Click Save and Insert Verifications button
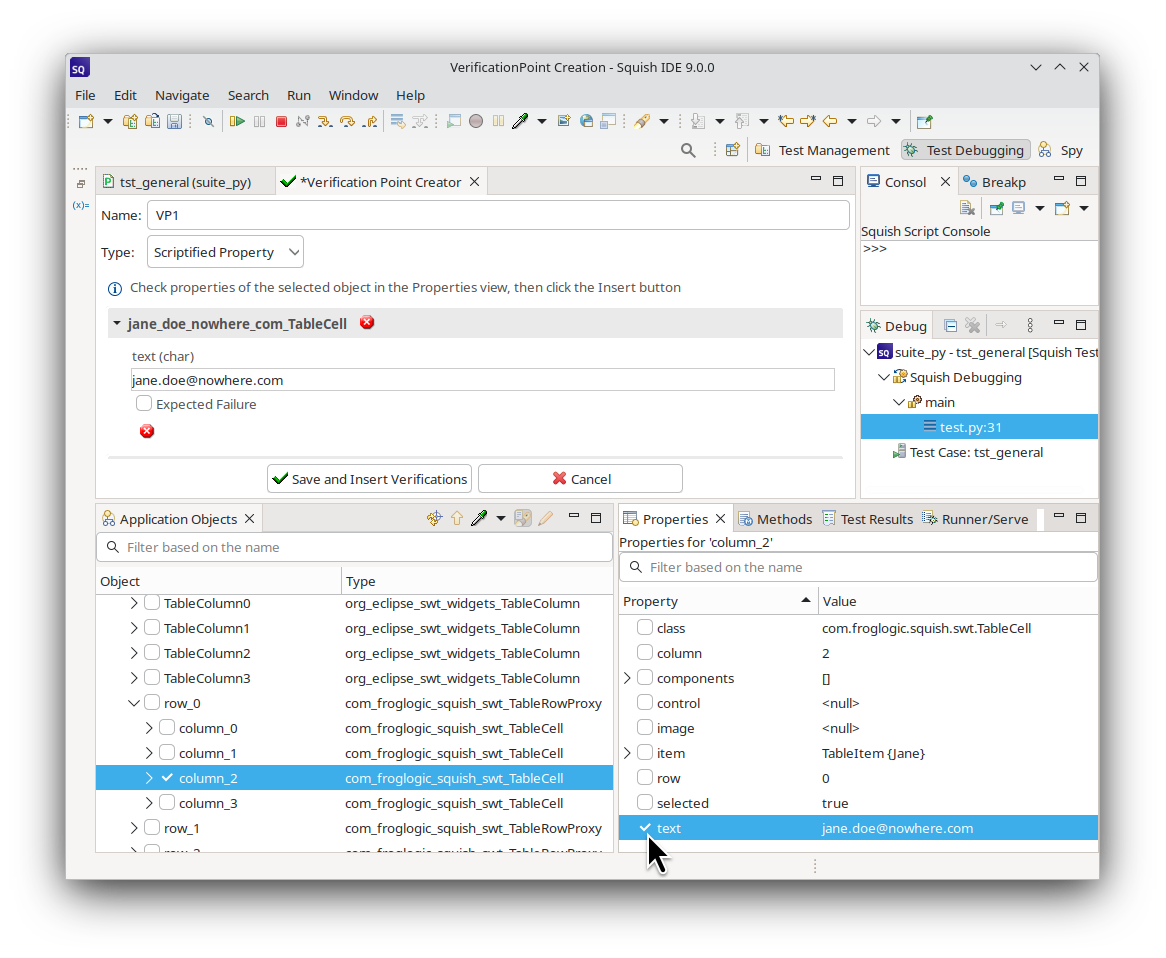 pyautogui.click(x=369, y=479)
